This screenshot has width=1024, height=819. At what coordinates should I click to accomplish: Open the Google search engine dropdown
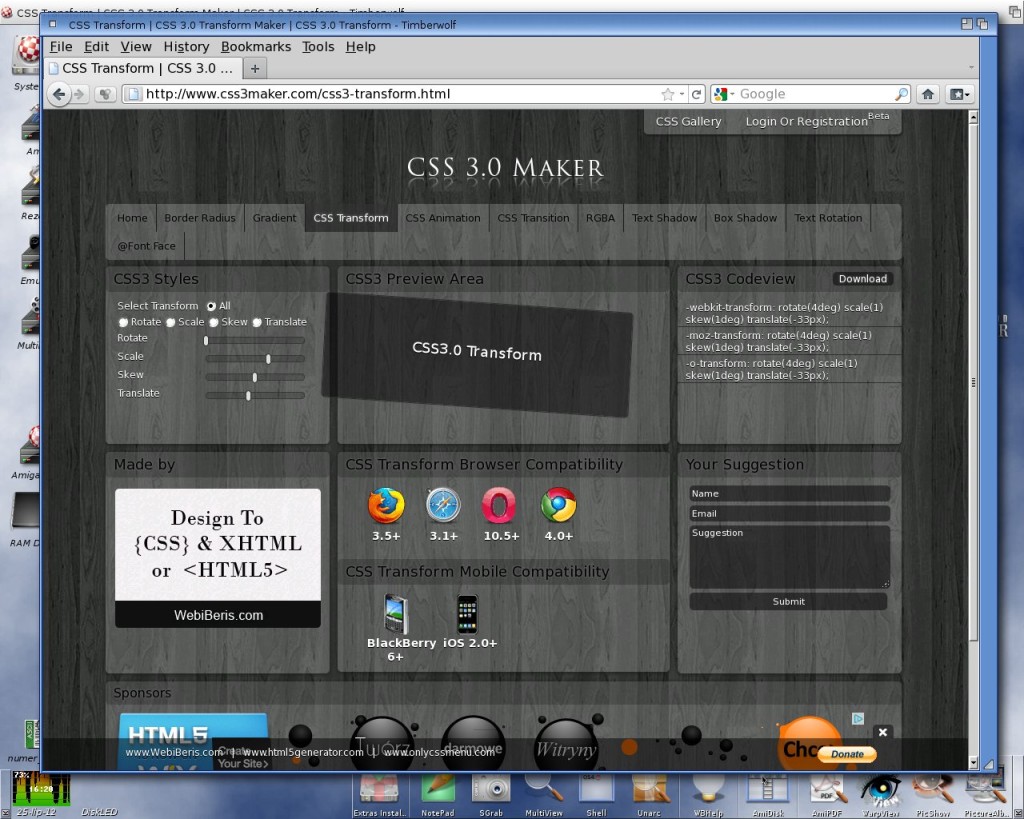pyautogui.click(x=724, y=94)
